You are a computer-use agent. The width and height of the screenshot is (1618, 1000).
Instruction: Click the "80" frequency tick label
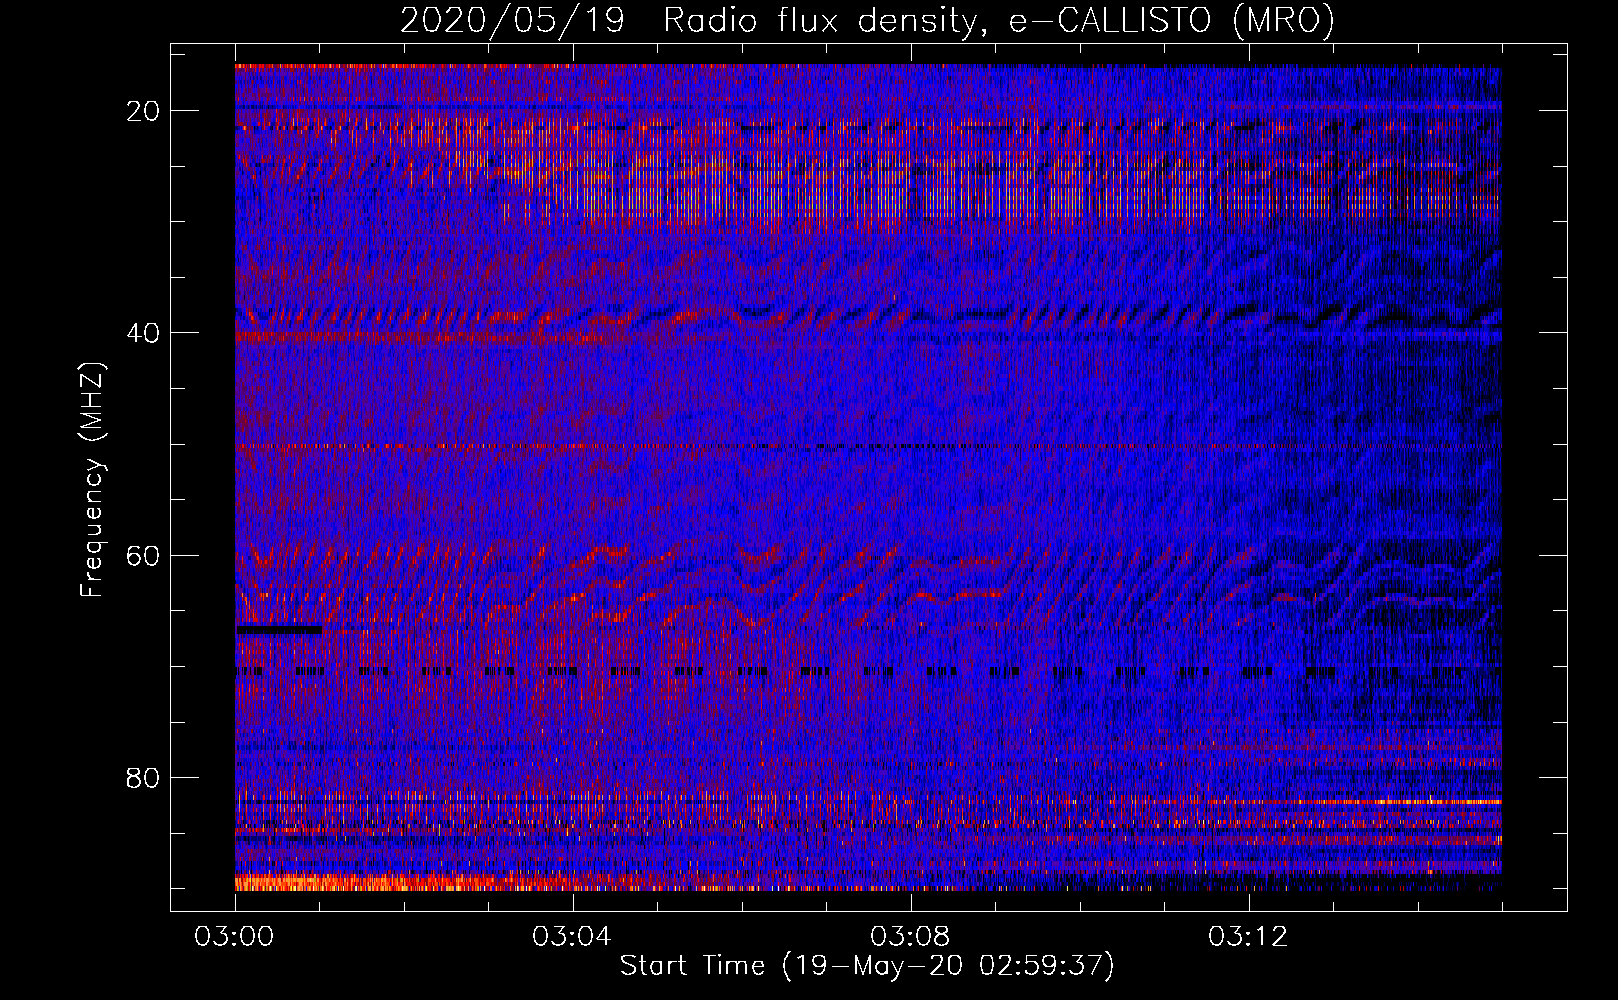(x=143, y=777)
